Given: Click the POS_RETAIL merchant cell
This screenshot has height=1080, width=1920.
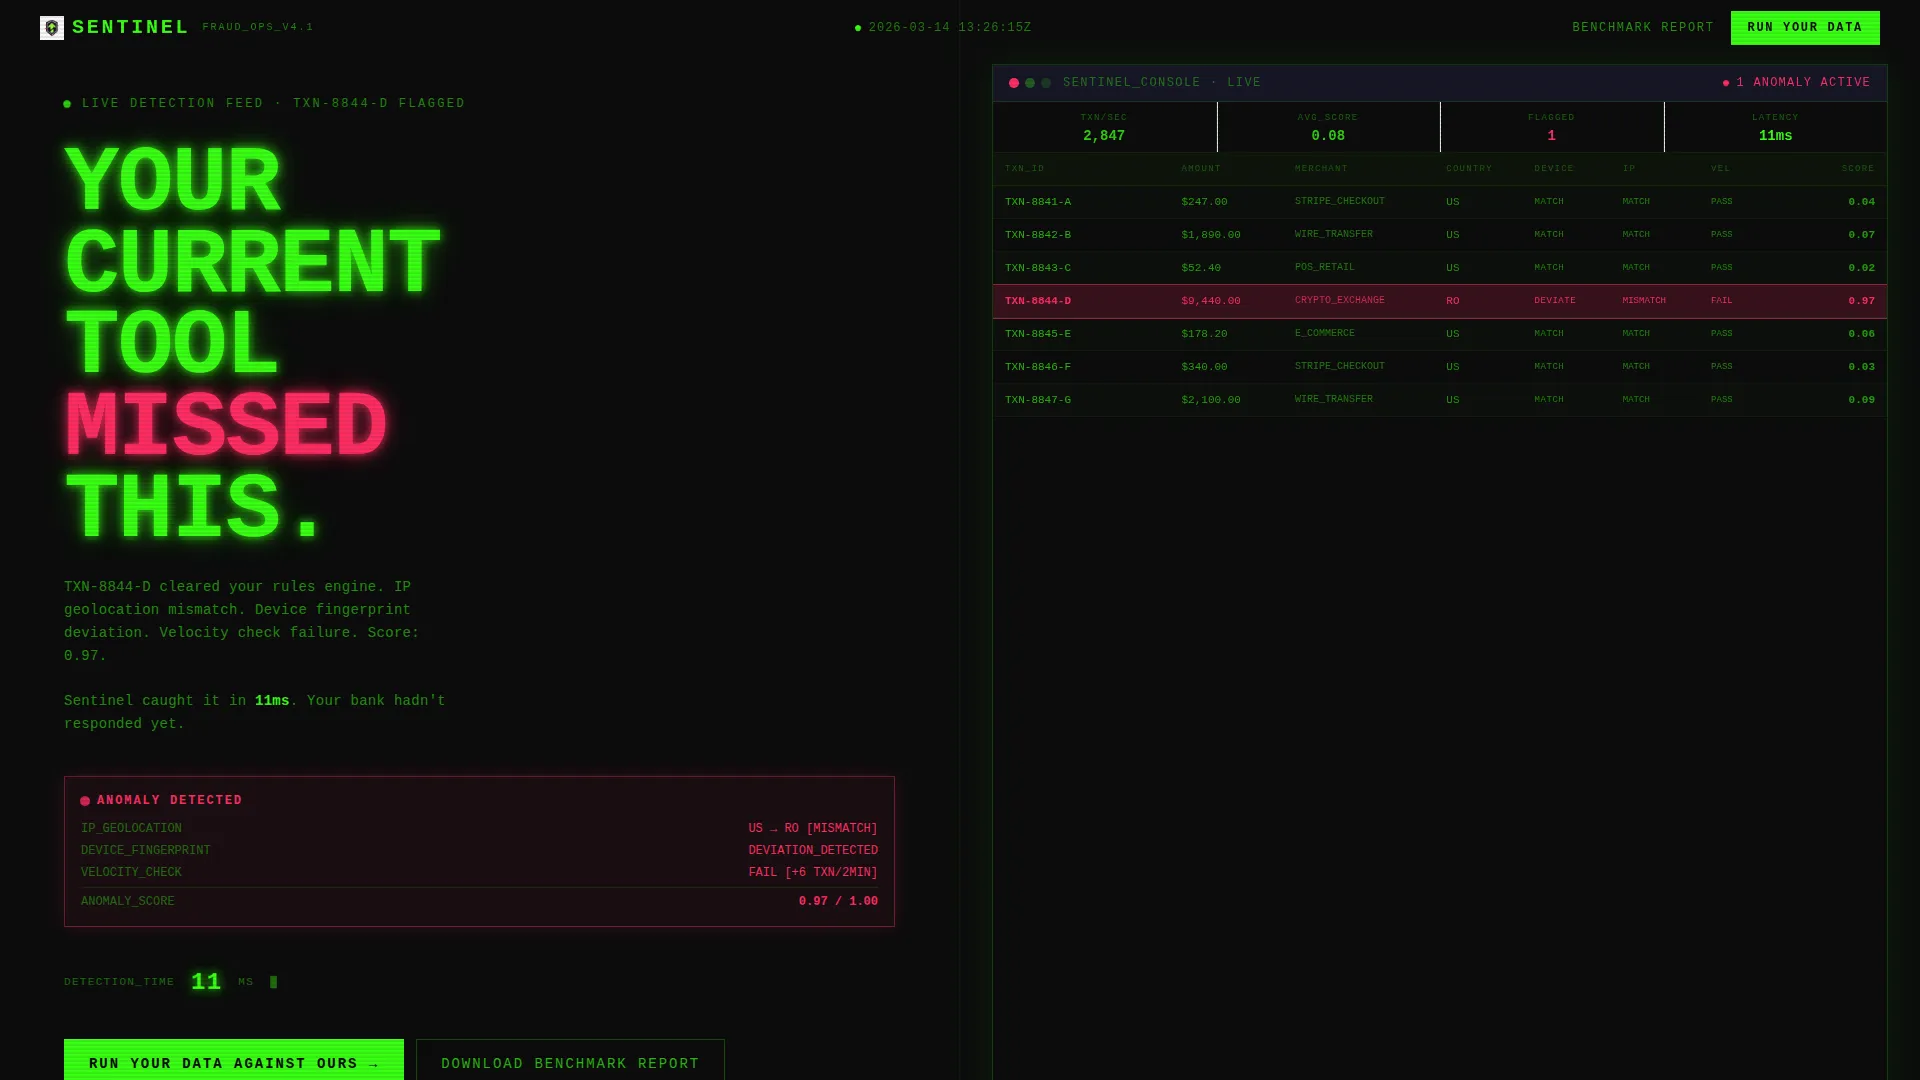Looking at the screenshot, I should (1325, 268).
